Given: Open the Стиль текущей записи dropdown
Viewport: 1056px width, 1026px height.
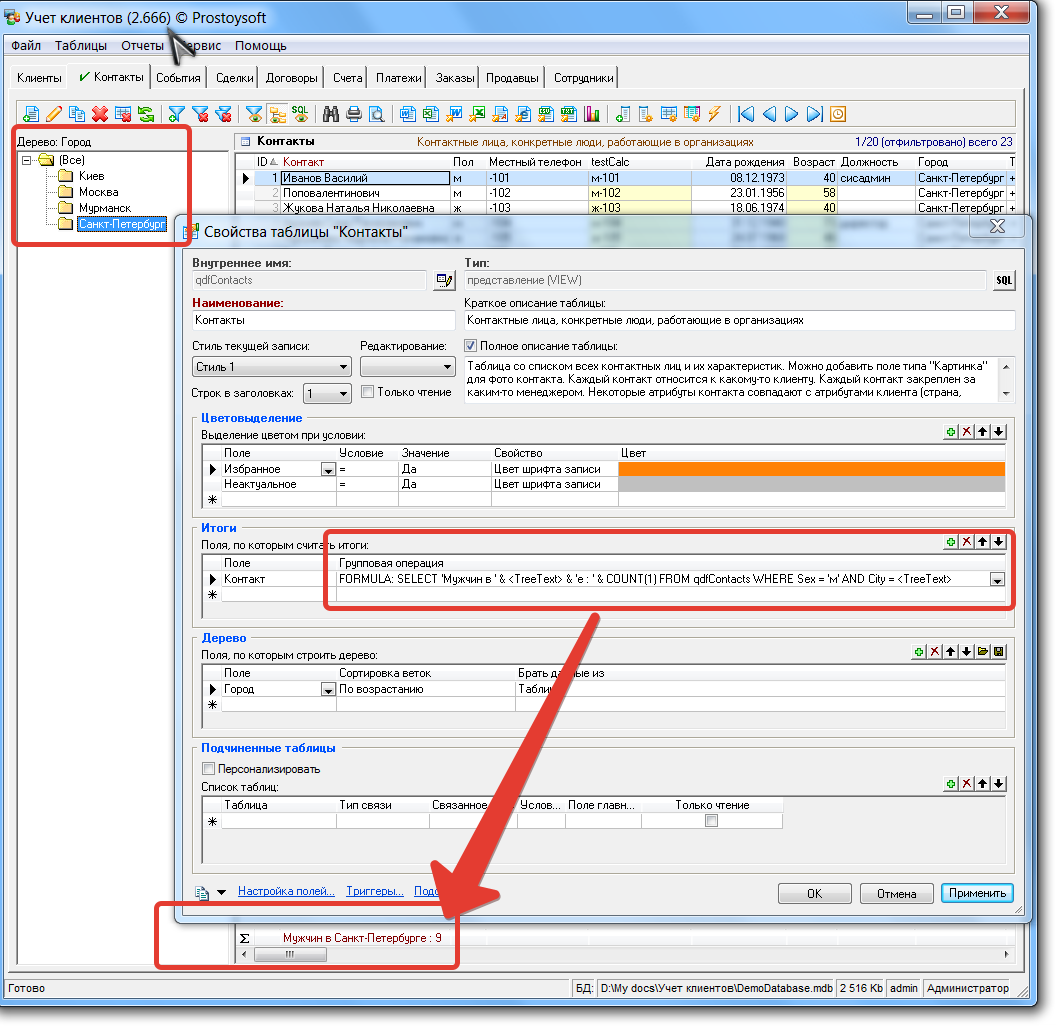Looking at the screenshot, I should [x=343, y=367].
